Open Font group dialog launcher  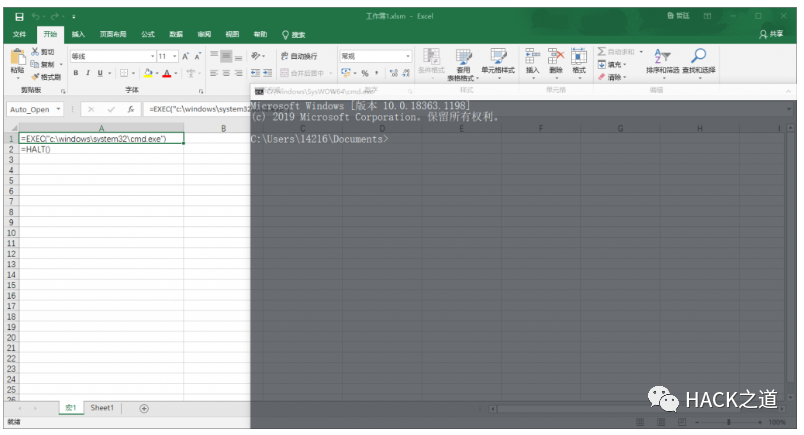point(201,91)
